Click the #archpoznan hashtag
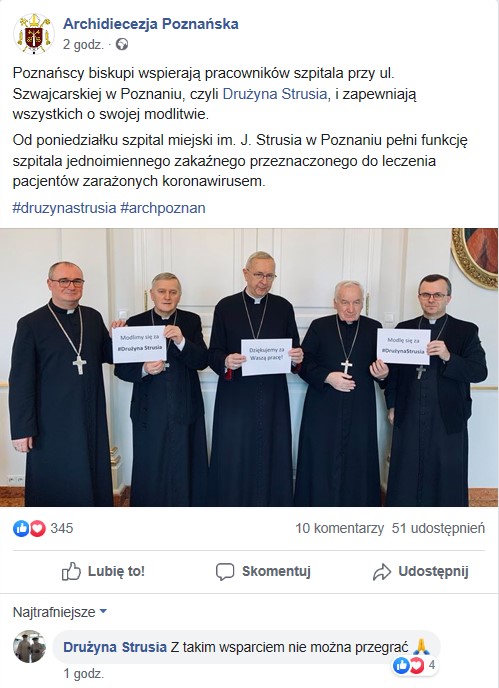 pos(163,208)
